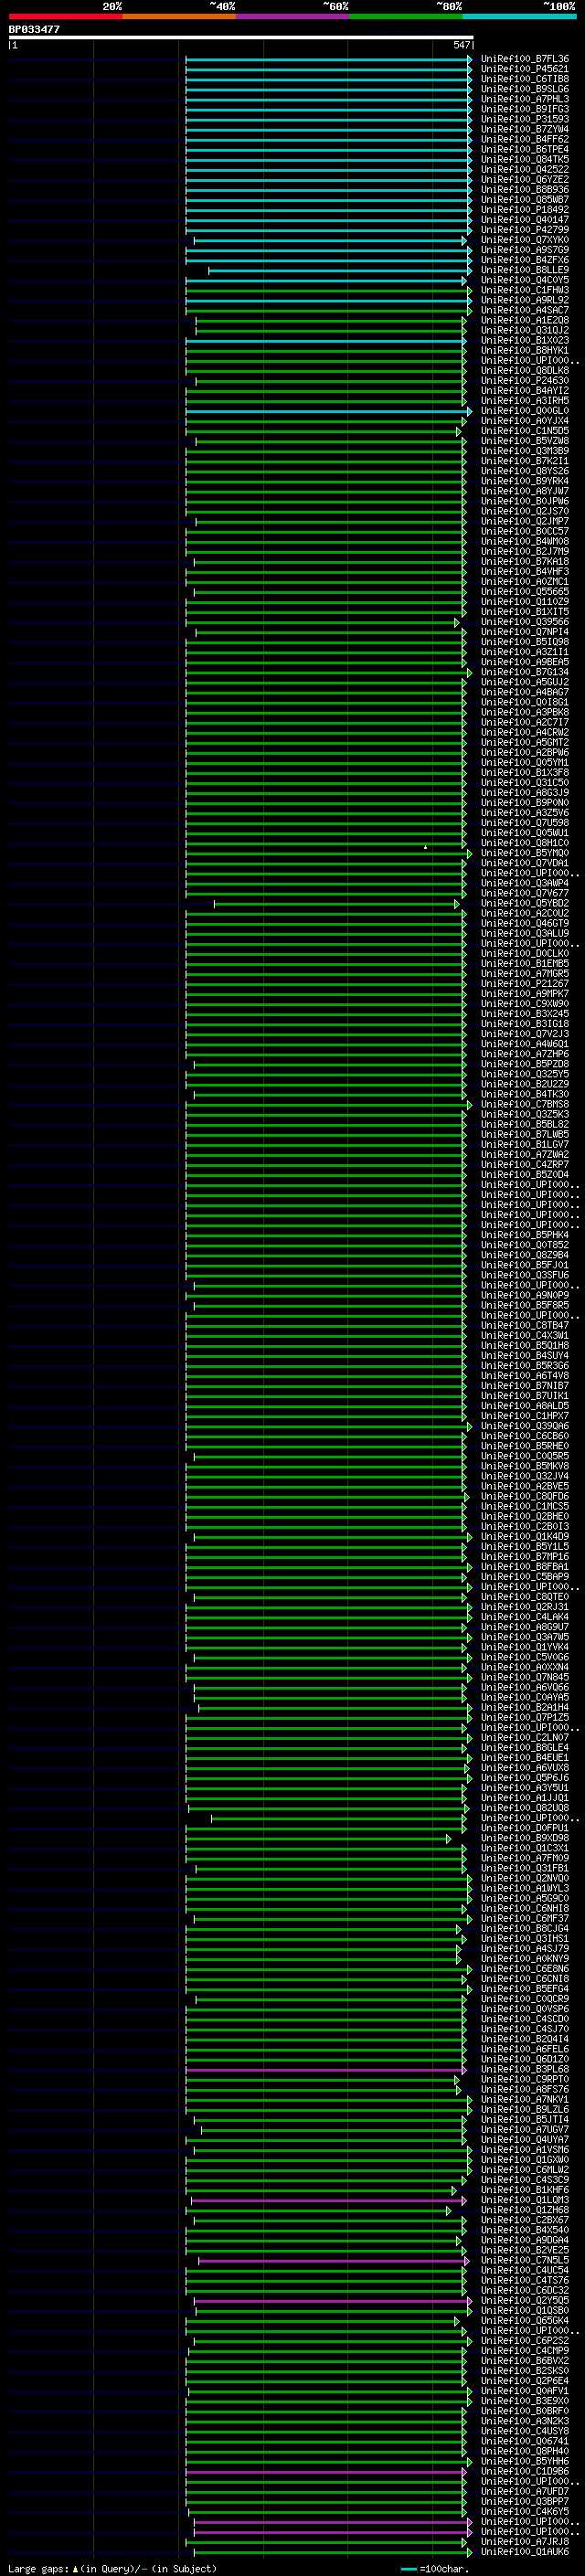Click the green alignment bar of UniRef100_A1EZQ8
Image resolution: width=585 pixels, height=2576 pixels.
330,320
